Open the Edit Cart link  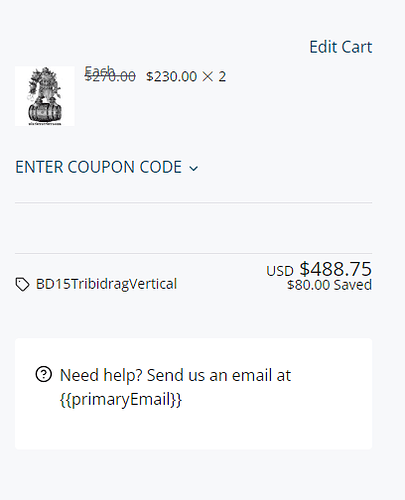point(340,47)
